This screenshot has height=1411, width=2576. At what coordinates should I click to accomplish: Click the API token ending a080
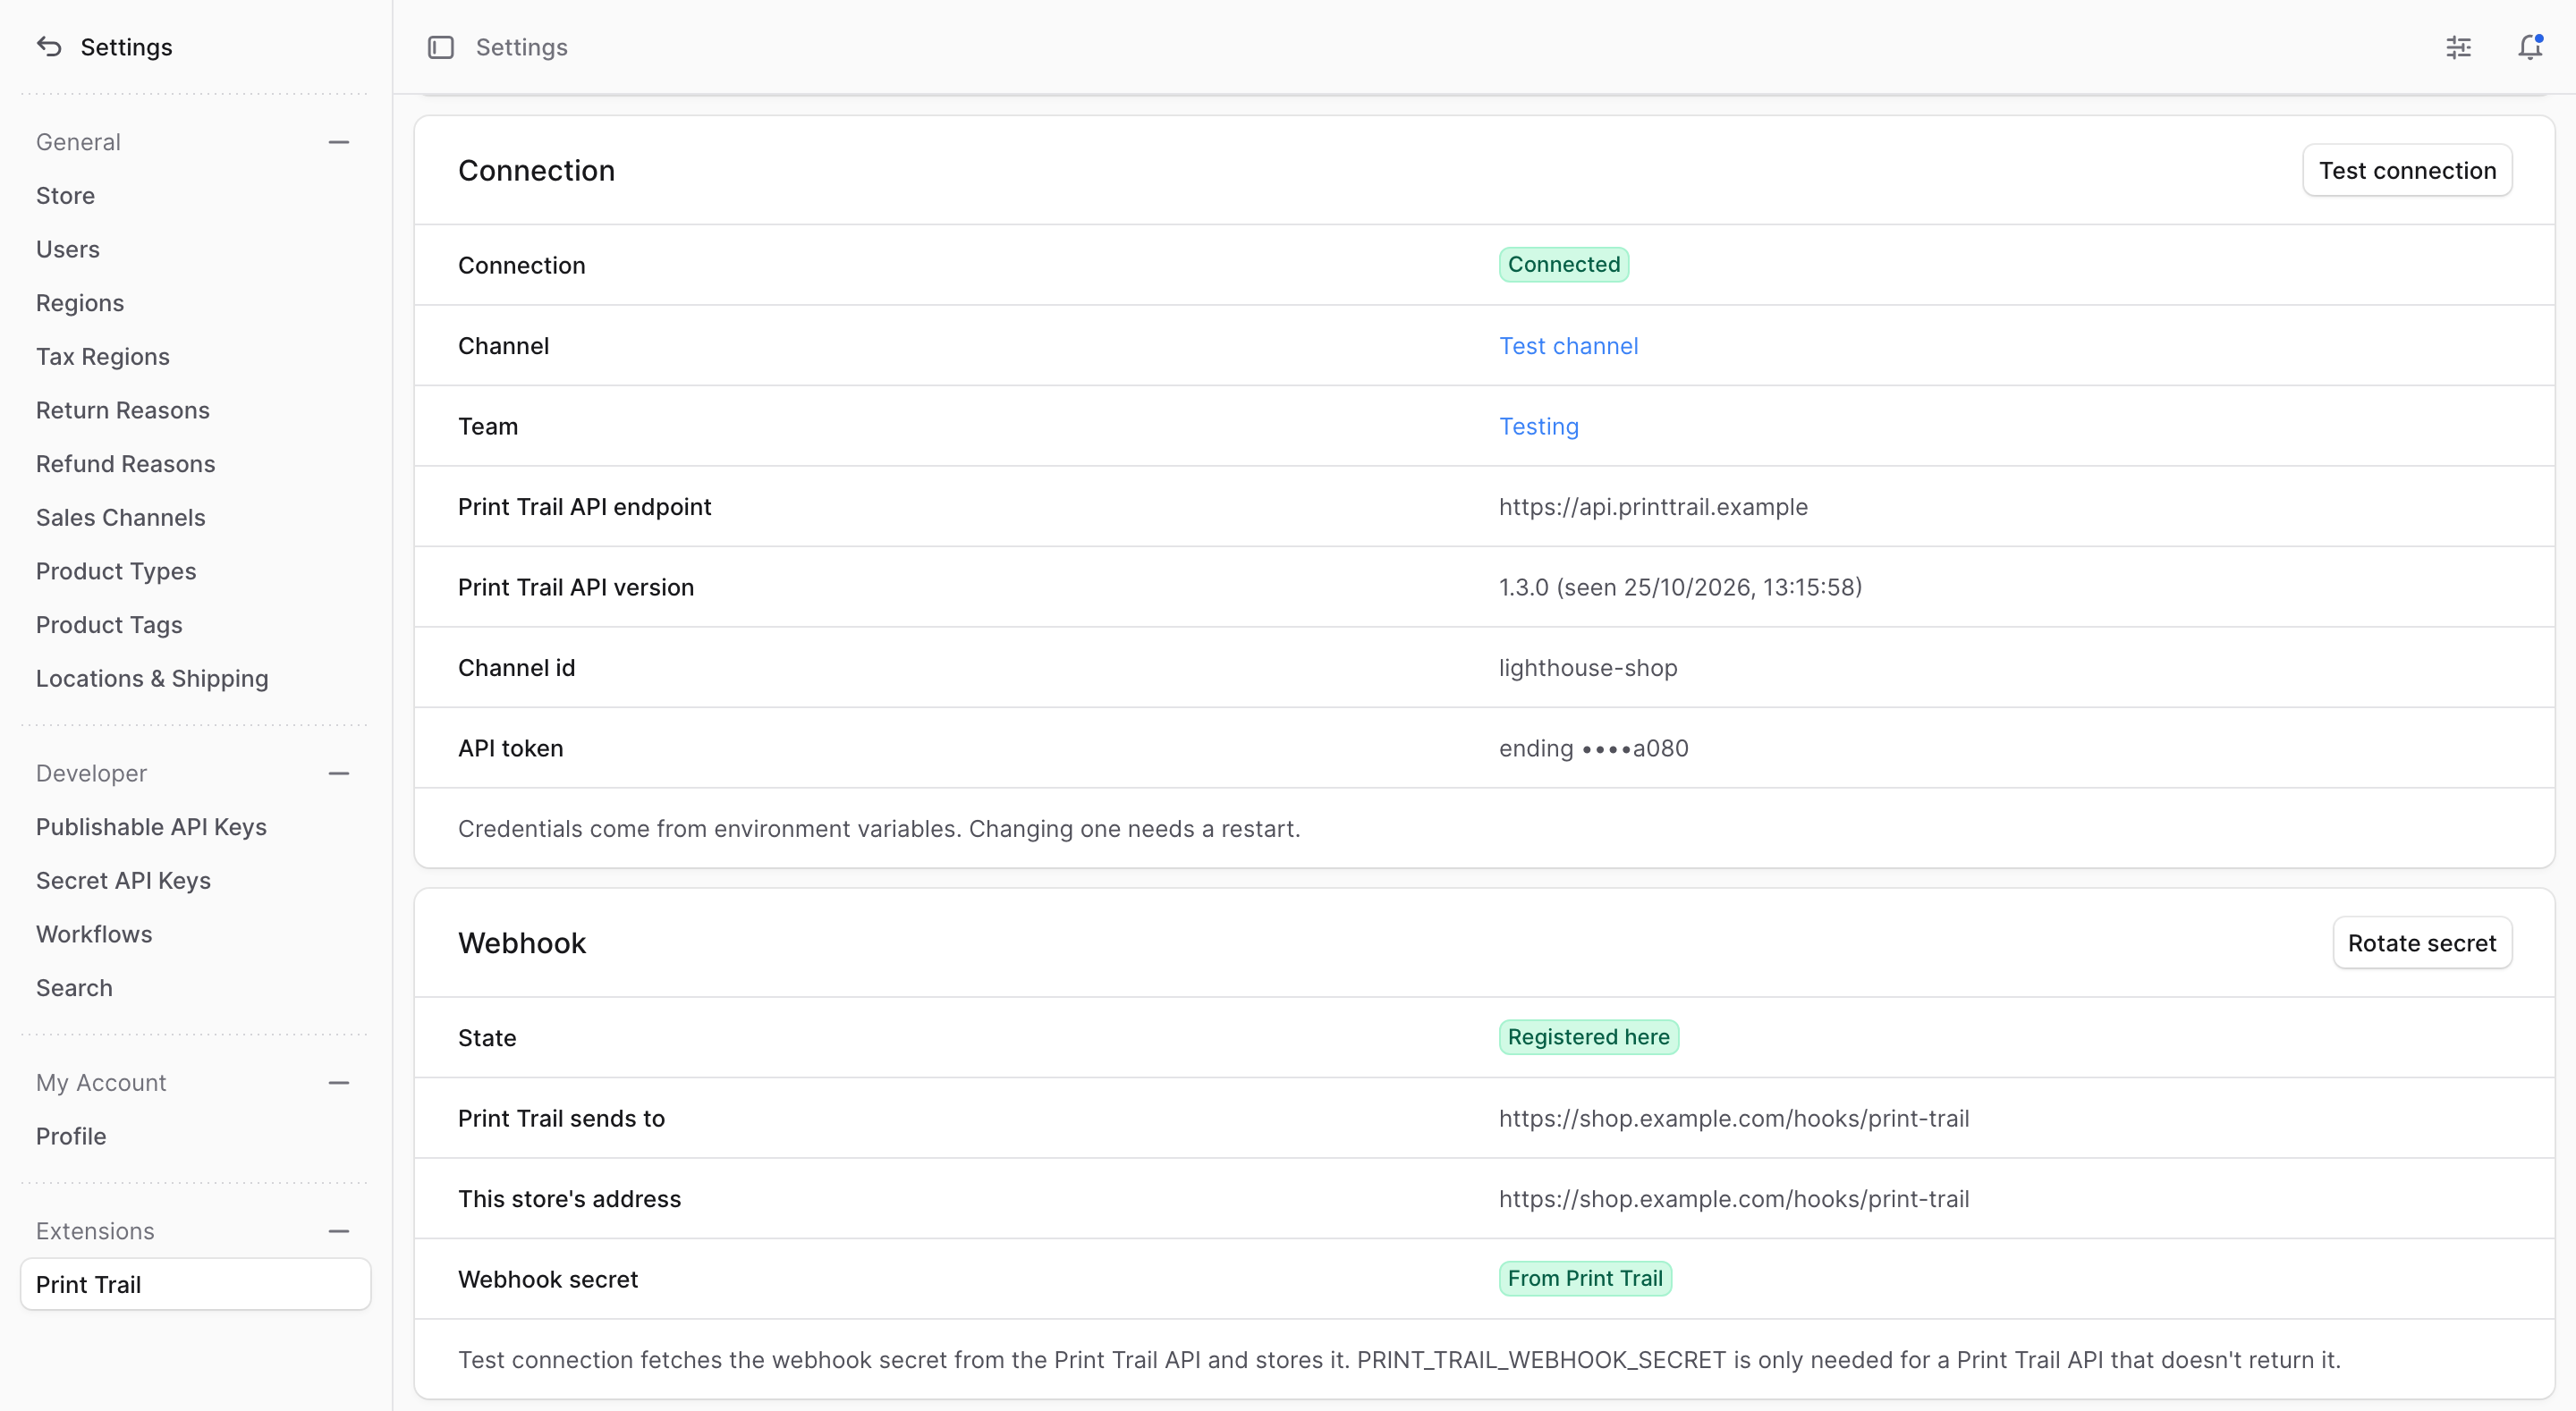click(1593, 749)
